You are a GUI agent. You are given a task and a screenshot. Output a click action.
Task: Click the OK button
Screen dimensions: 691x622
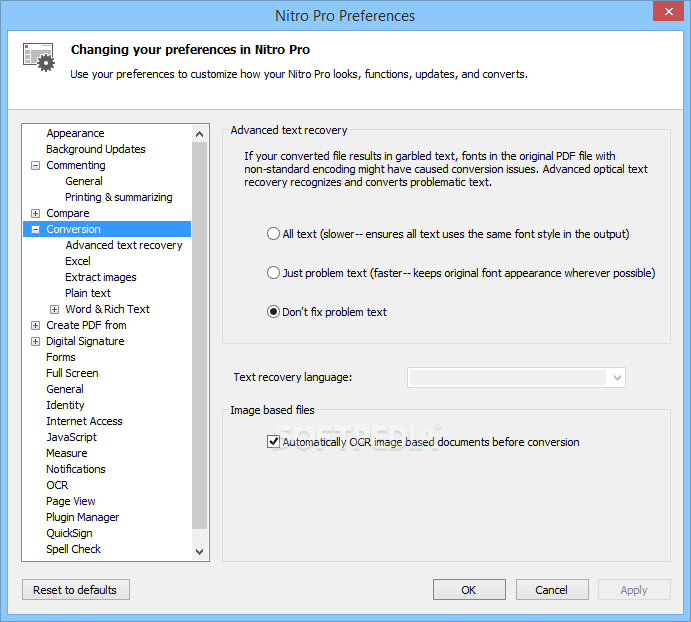click(x=469, y=589)
